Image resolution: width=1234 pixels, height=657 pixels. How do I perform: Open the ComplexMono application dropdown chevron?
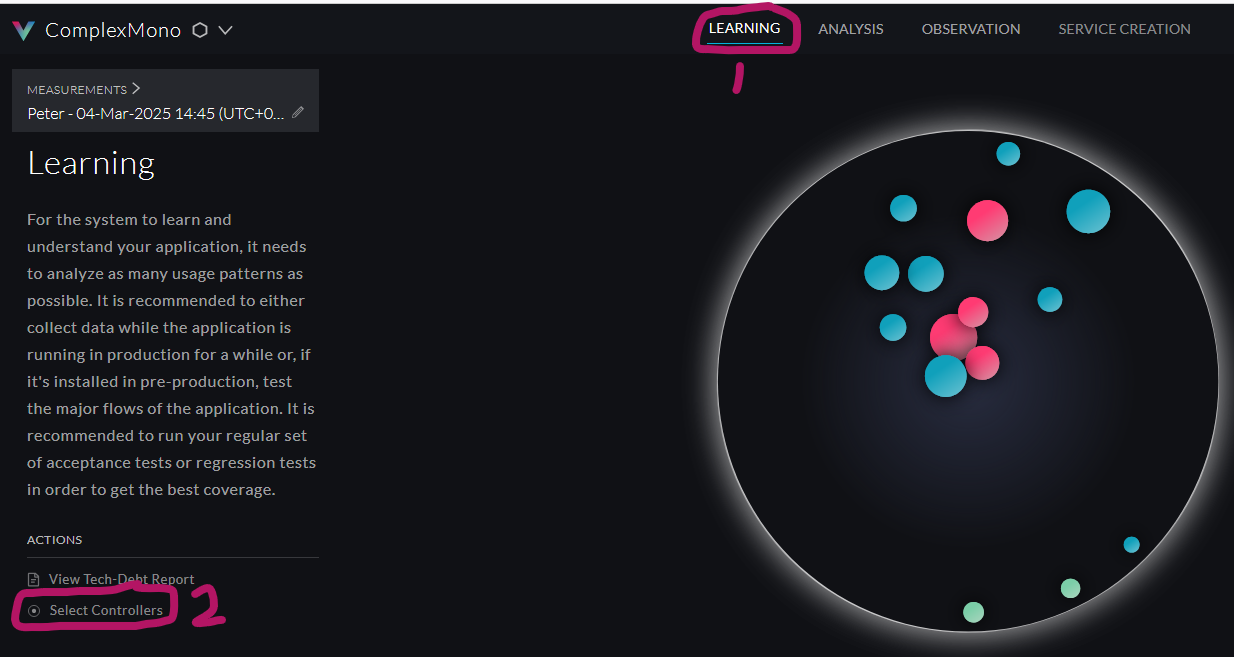pyautogui.click(x=226, y=31)
